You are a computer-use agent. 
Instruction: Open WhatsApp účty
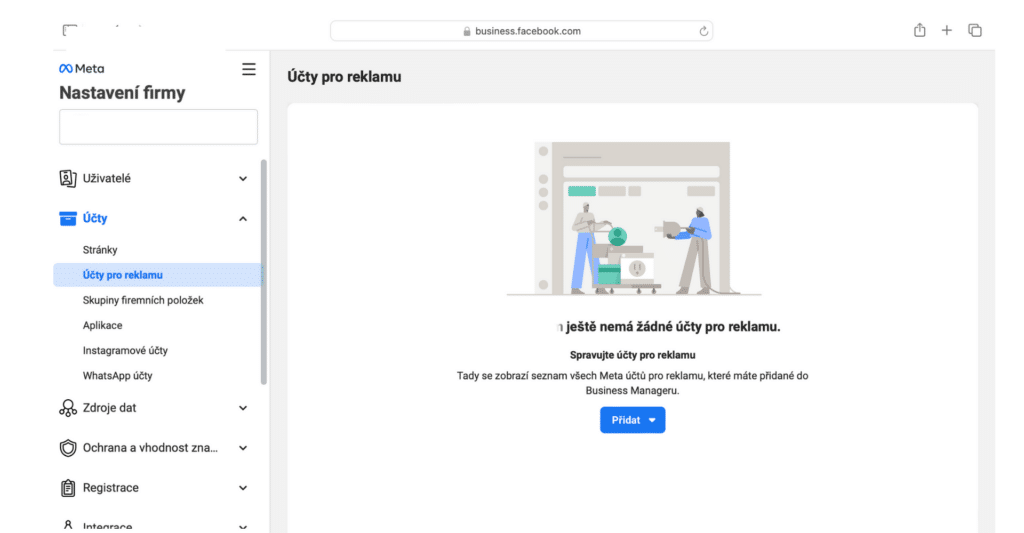pyautogui.click(x=118, y=376)
